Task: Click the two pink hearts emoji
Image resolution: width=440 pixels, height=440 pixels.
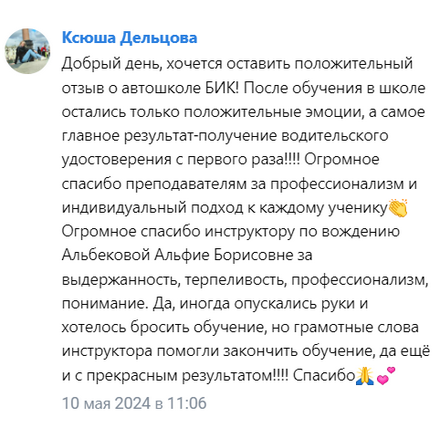Action: click(x=386, y=375)
